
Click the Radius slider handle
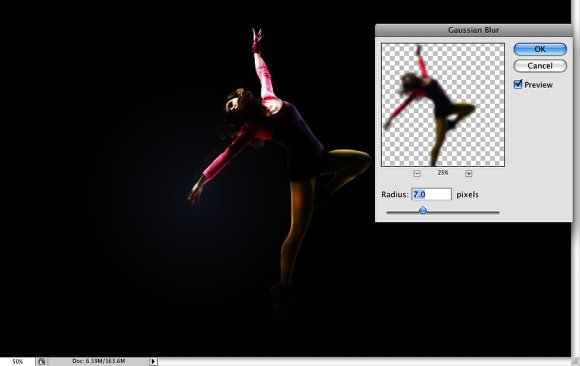423,211
